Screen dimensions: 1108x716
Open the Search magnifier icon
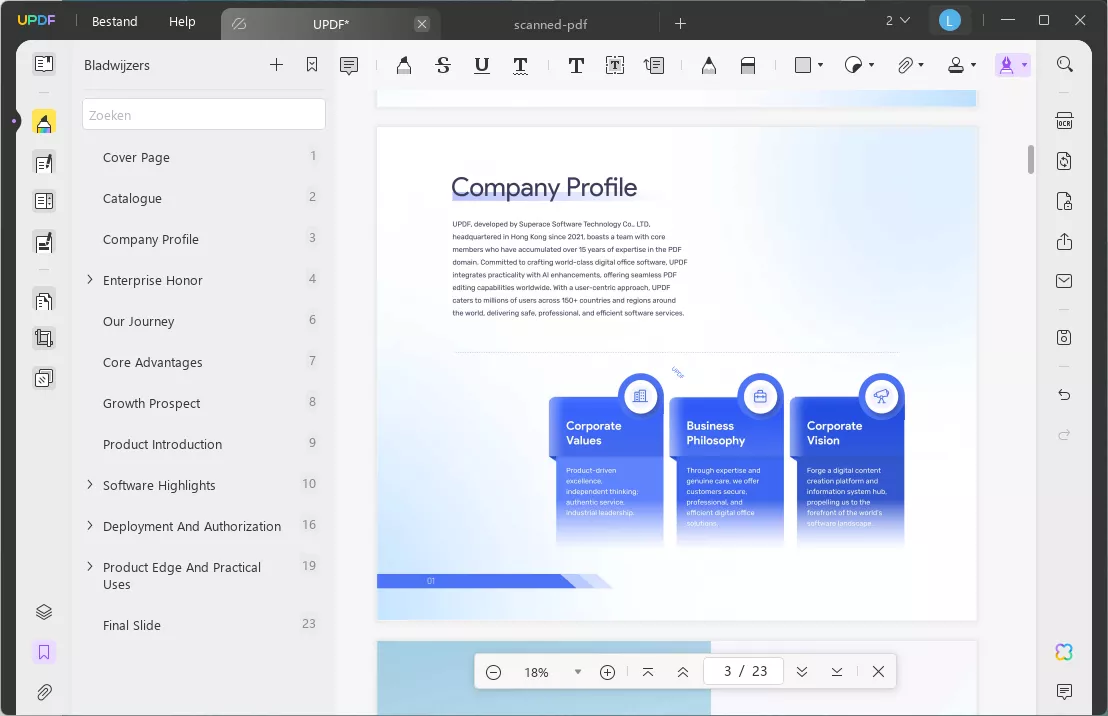[x=1064, y=64]
